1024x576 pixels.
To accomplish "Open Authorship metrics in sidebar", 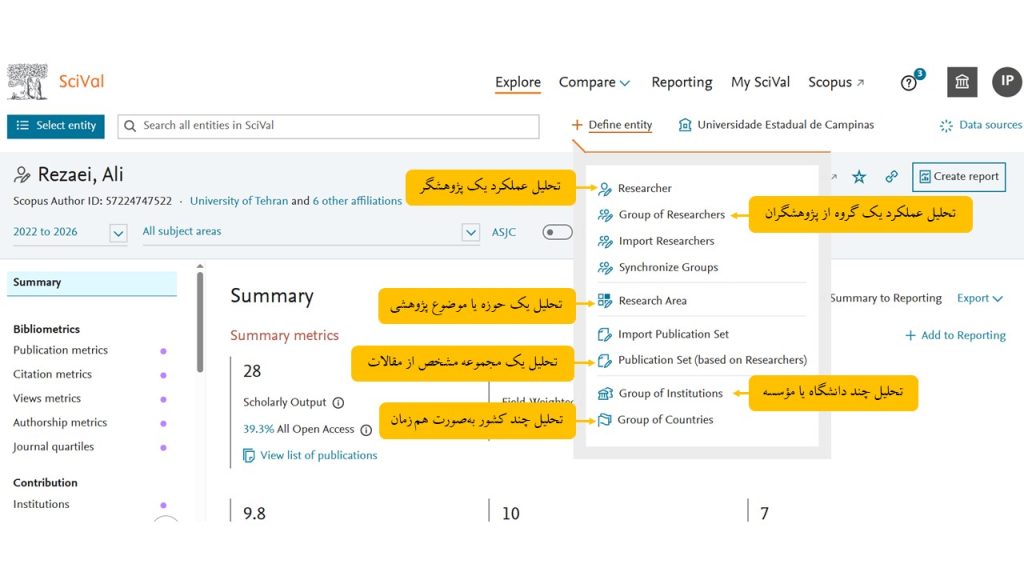I will 60,423.
